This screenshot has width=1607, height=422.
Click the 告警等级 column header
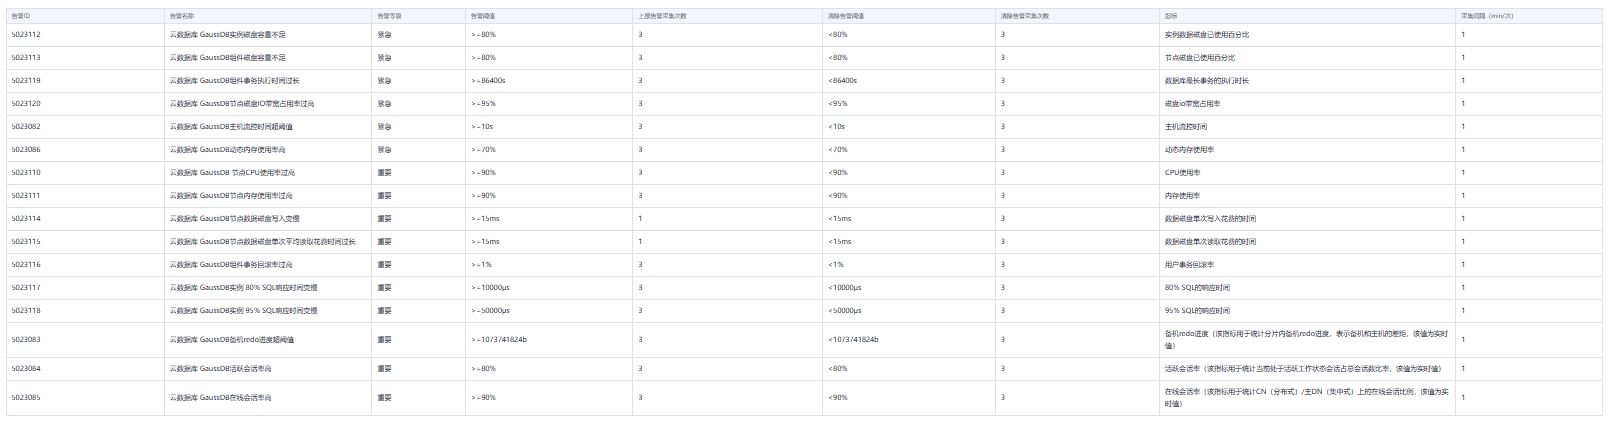tap(389, 16)
